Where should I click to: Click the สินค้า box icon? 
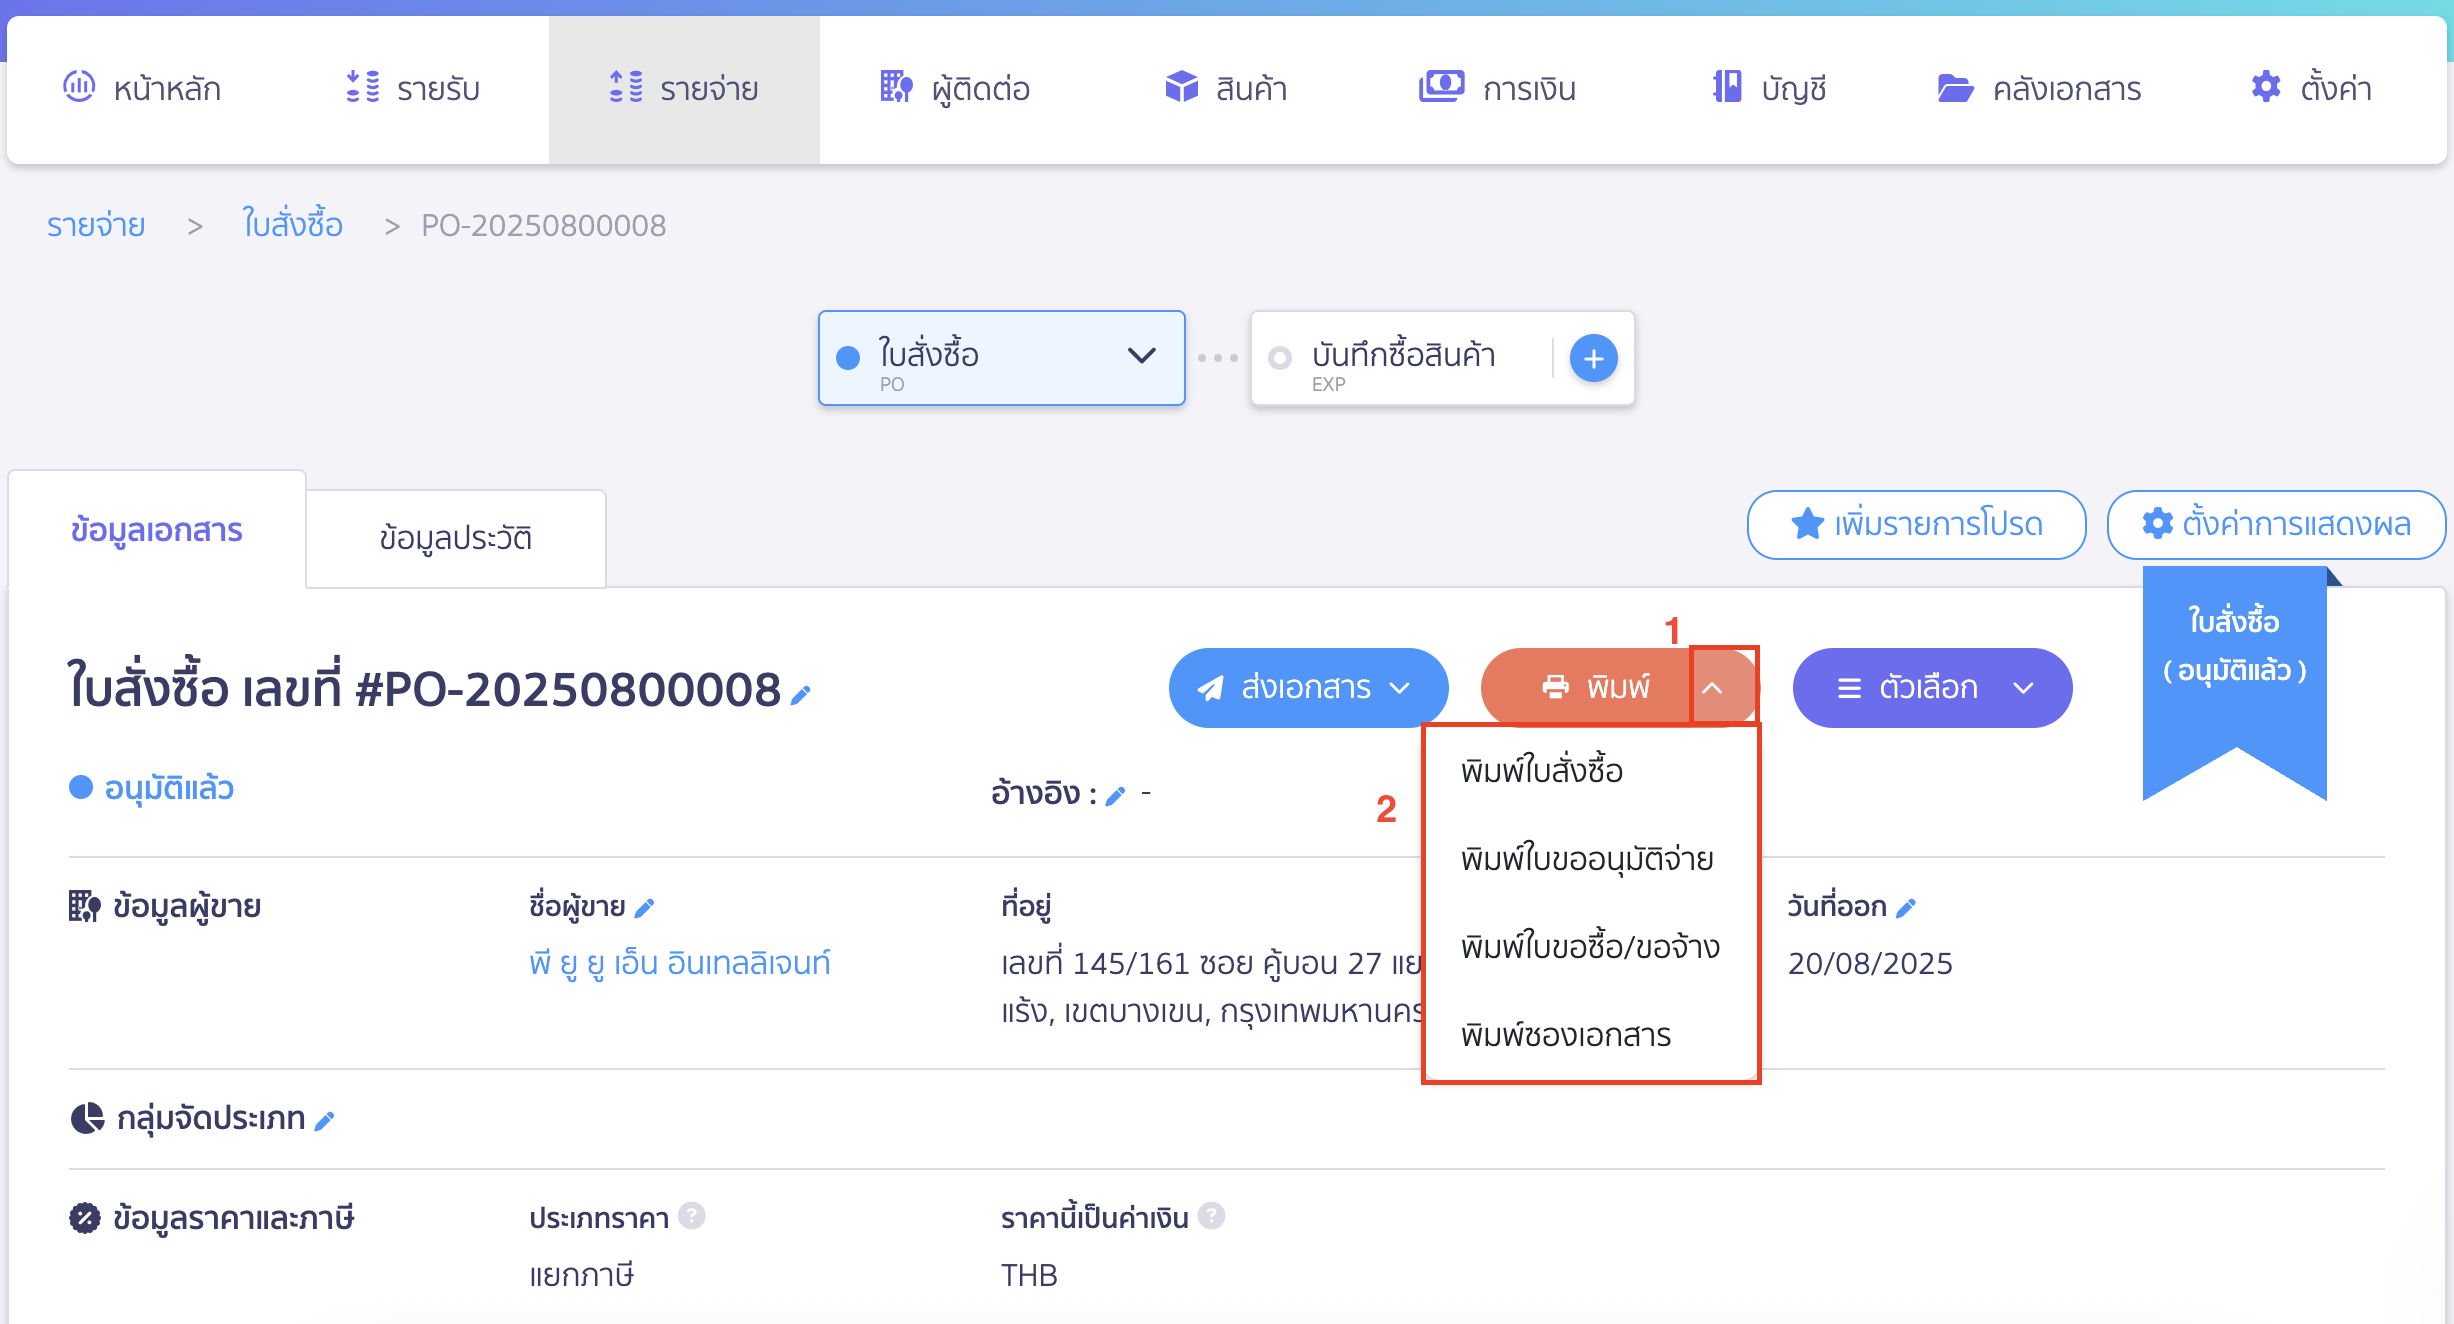(x=1181, y=87)
